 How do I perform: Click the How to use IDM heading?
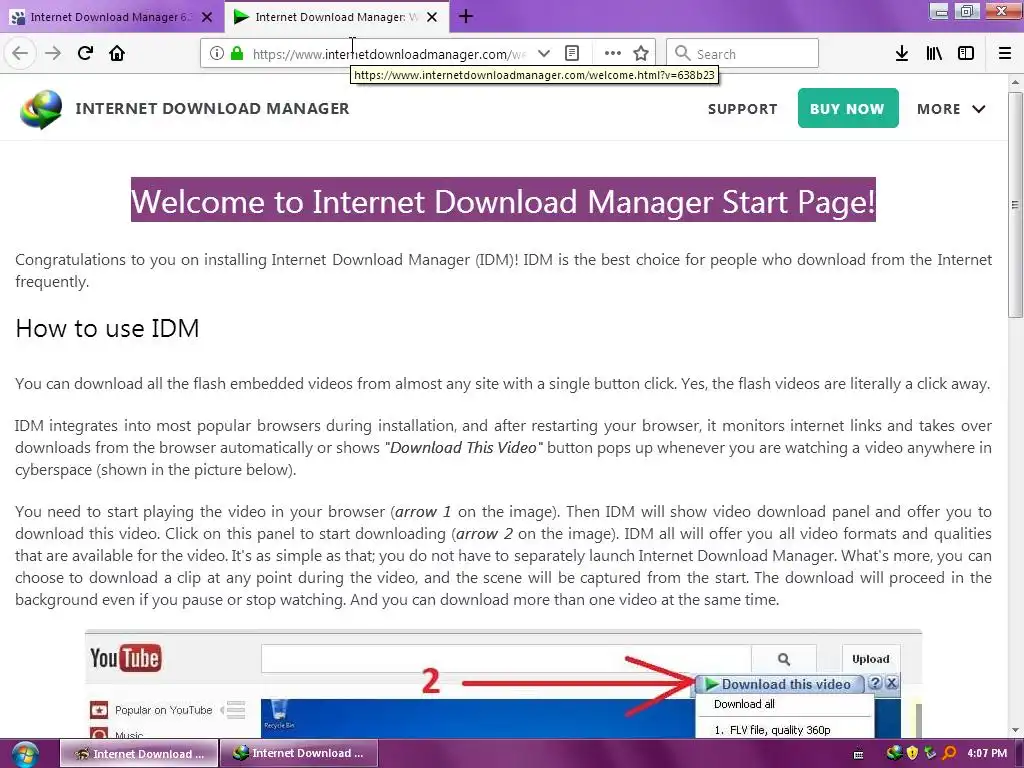point(107,328)
